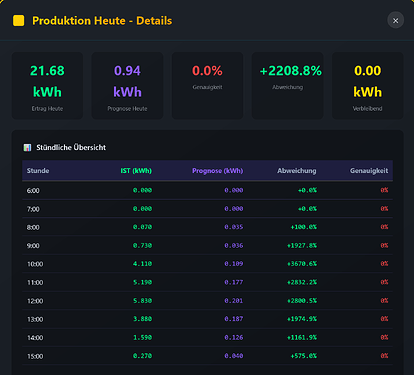Click the 0.00 kWh Verbleibend card

coord(367,85)
